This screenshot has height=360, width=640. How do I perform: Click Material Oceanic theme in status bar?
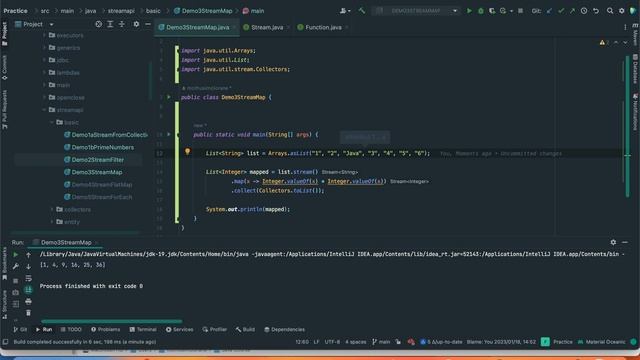[x=602, y=342]
